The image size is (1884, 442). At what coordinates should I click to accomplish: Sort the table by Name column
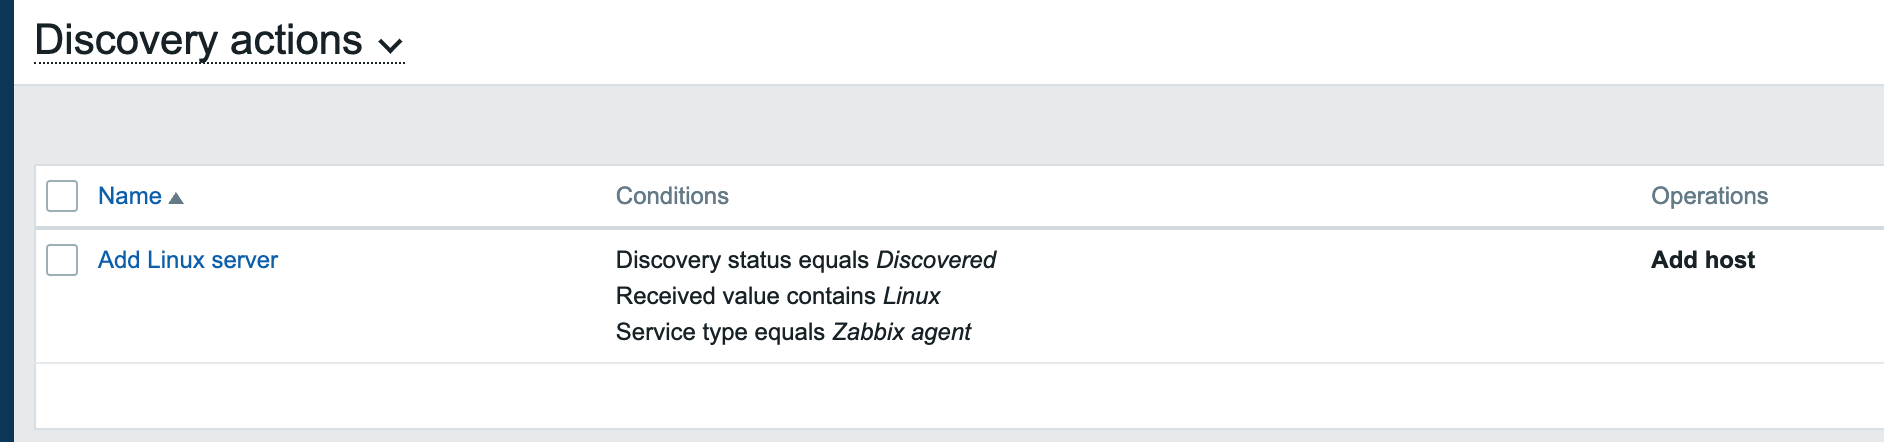(130, 196)
